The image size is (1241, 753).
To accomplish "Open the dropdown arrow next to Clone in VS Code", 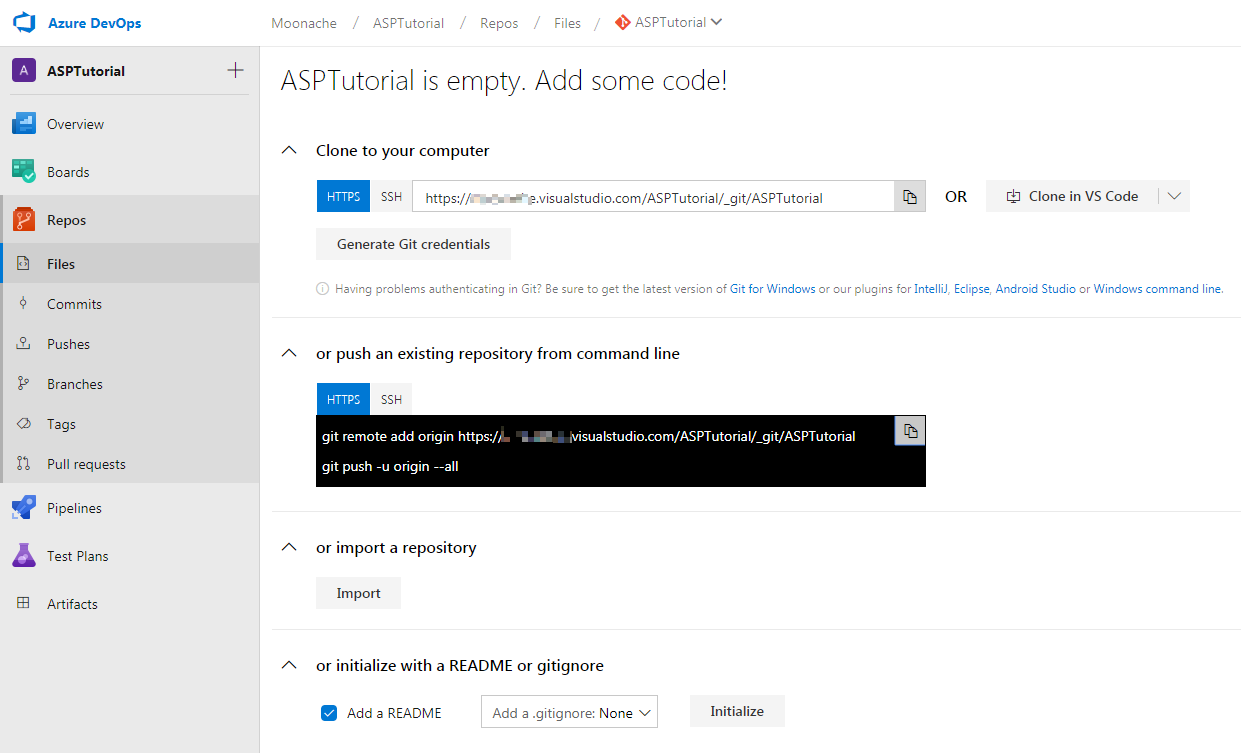I will (1174, 196).
